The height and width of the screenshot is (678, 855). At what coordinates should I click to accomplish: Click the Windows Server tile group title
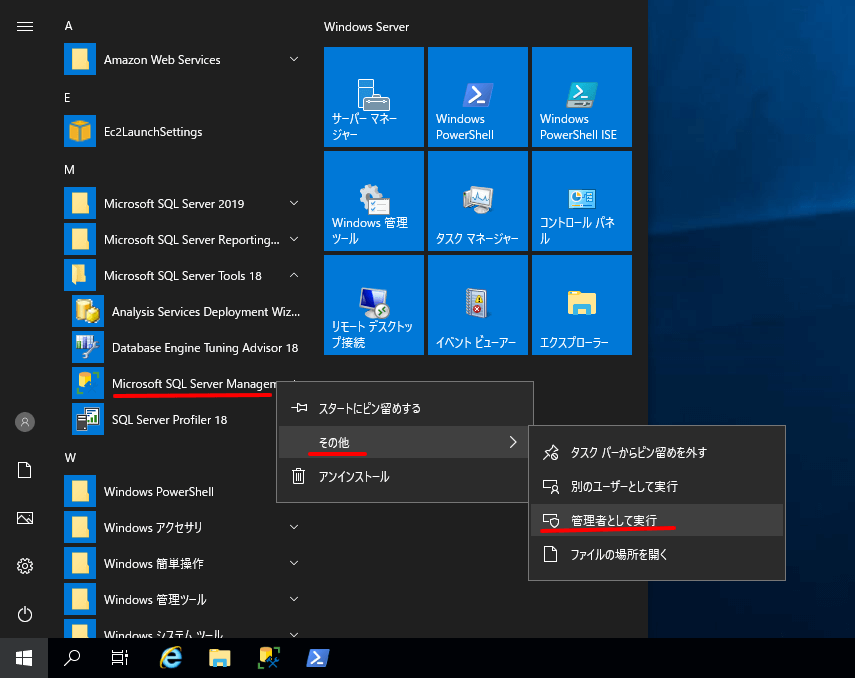pos(366,27)
